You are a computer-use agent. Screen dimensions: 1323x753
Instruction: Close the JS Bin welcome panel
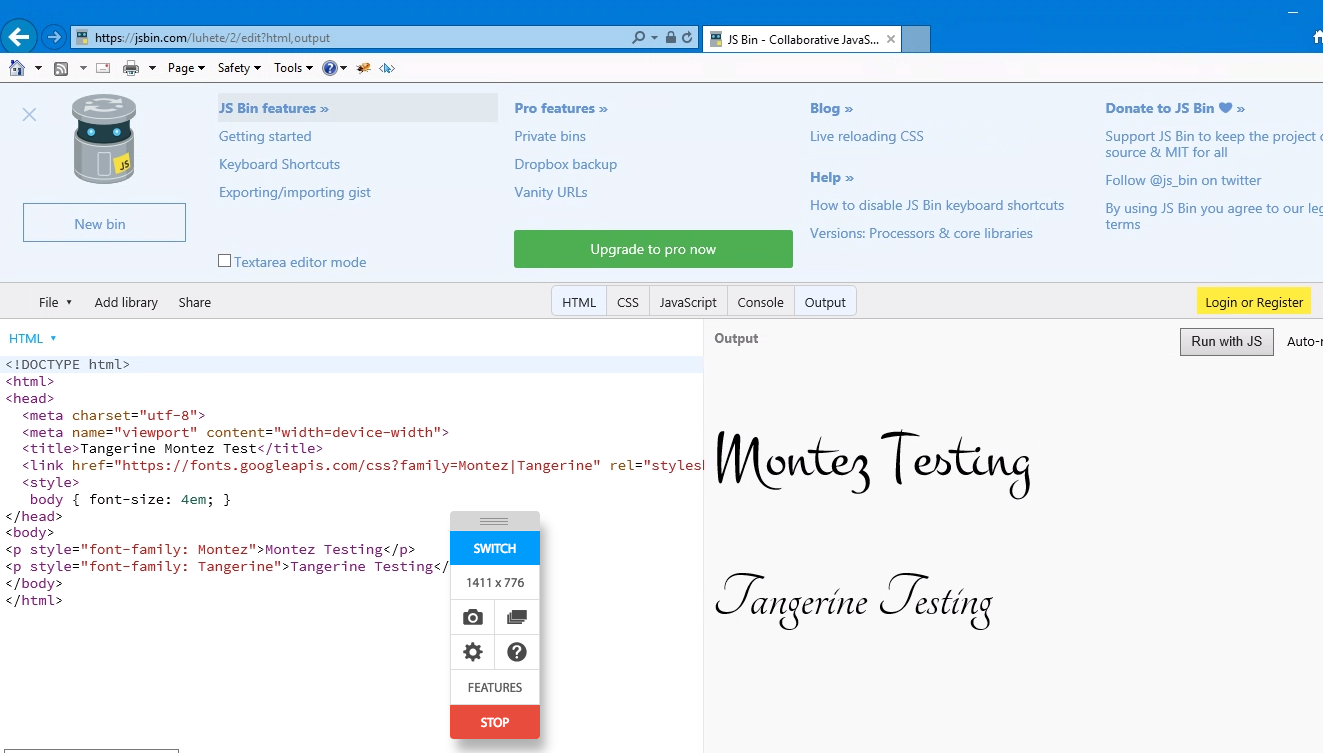29,115
